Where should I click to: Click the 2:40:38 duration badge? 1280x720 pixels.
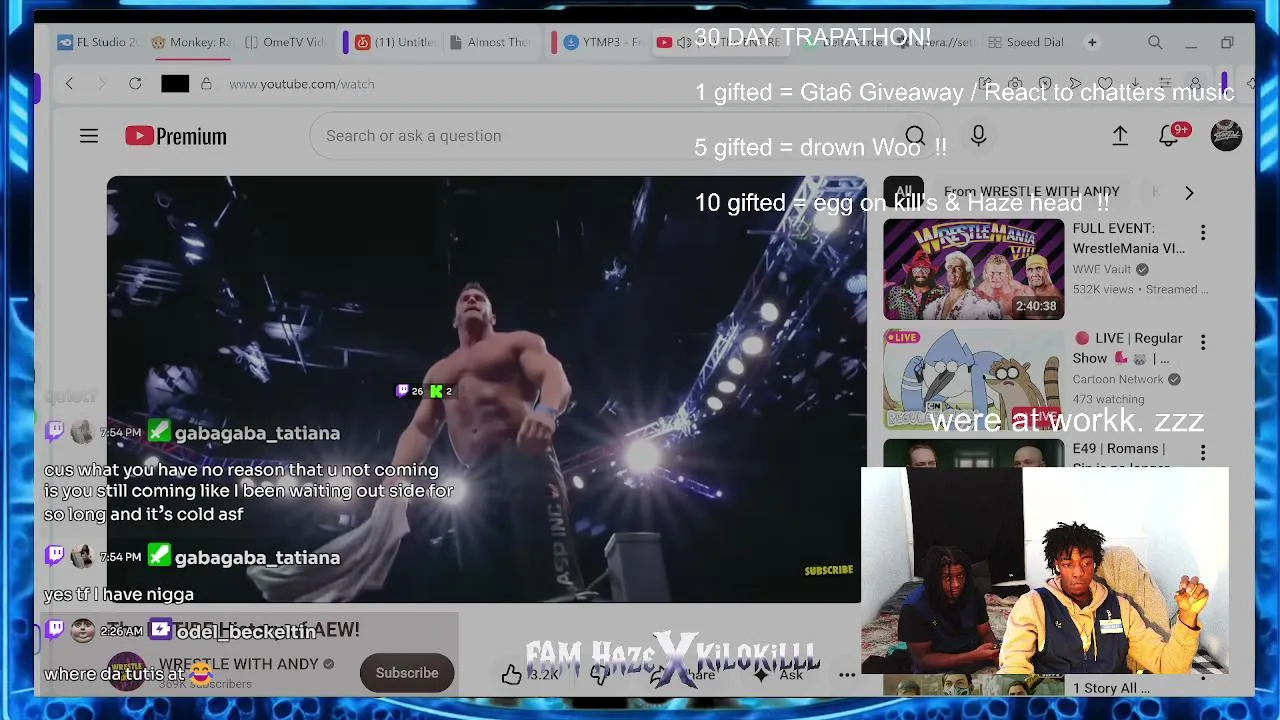[x=1036, y=306]
